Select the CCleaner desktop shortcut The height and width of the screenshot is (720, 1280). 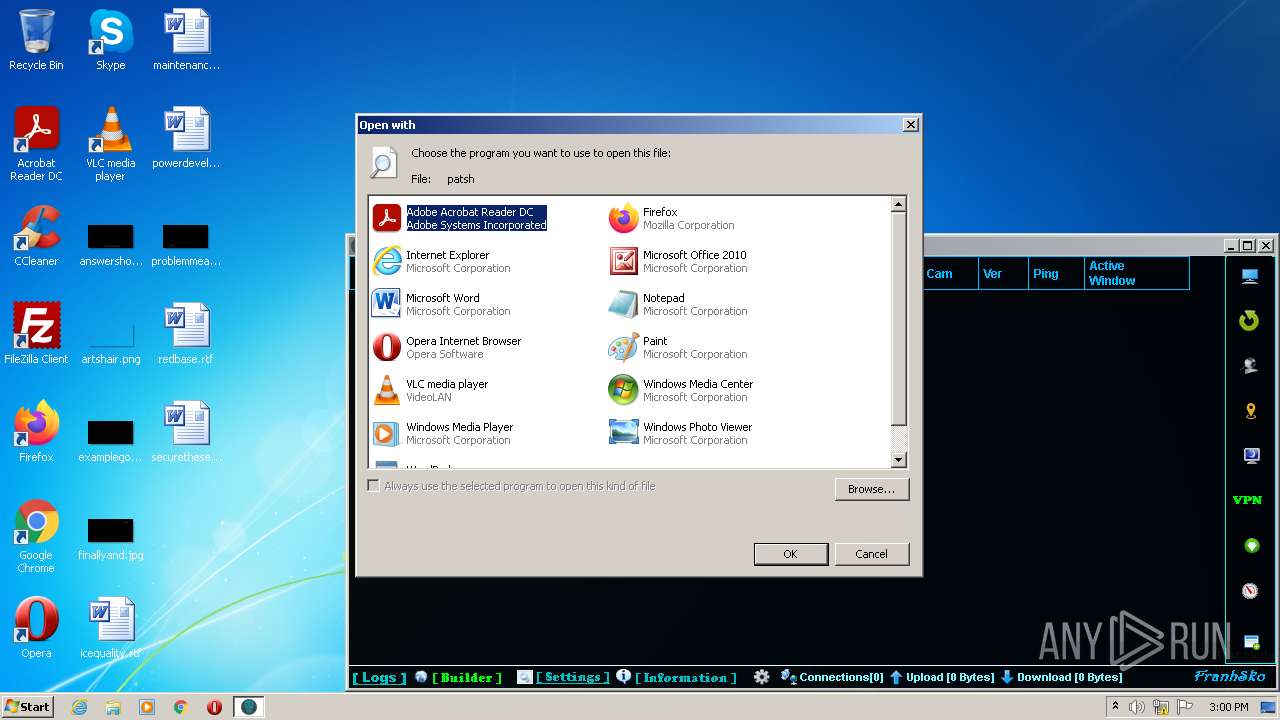36,236
